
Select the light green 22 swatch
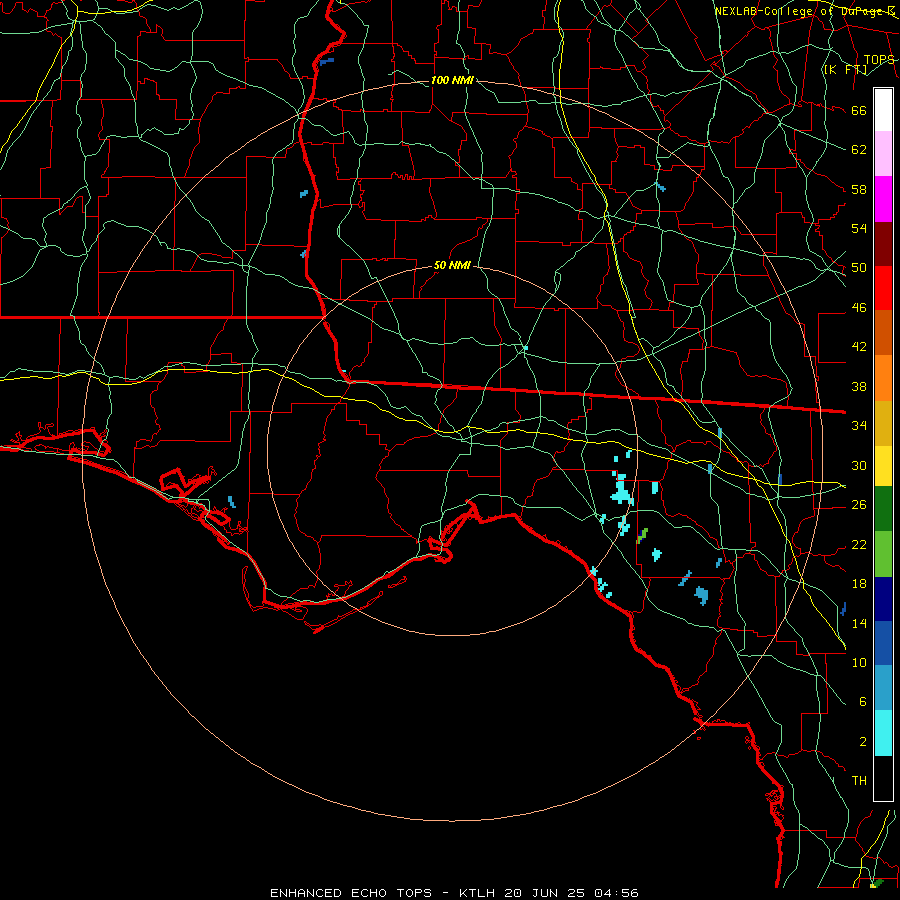883,554
